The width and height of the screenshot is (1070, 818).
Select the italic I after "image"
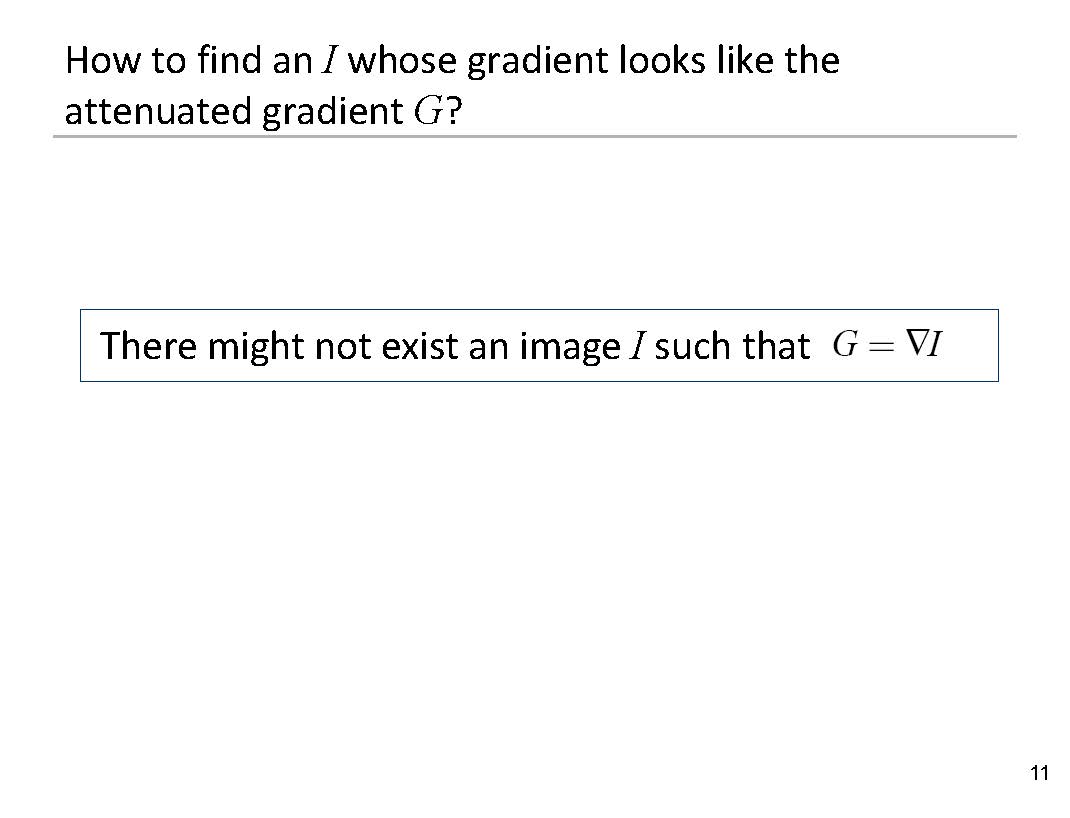pos(636,347)
